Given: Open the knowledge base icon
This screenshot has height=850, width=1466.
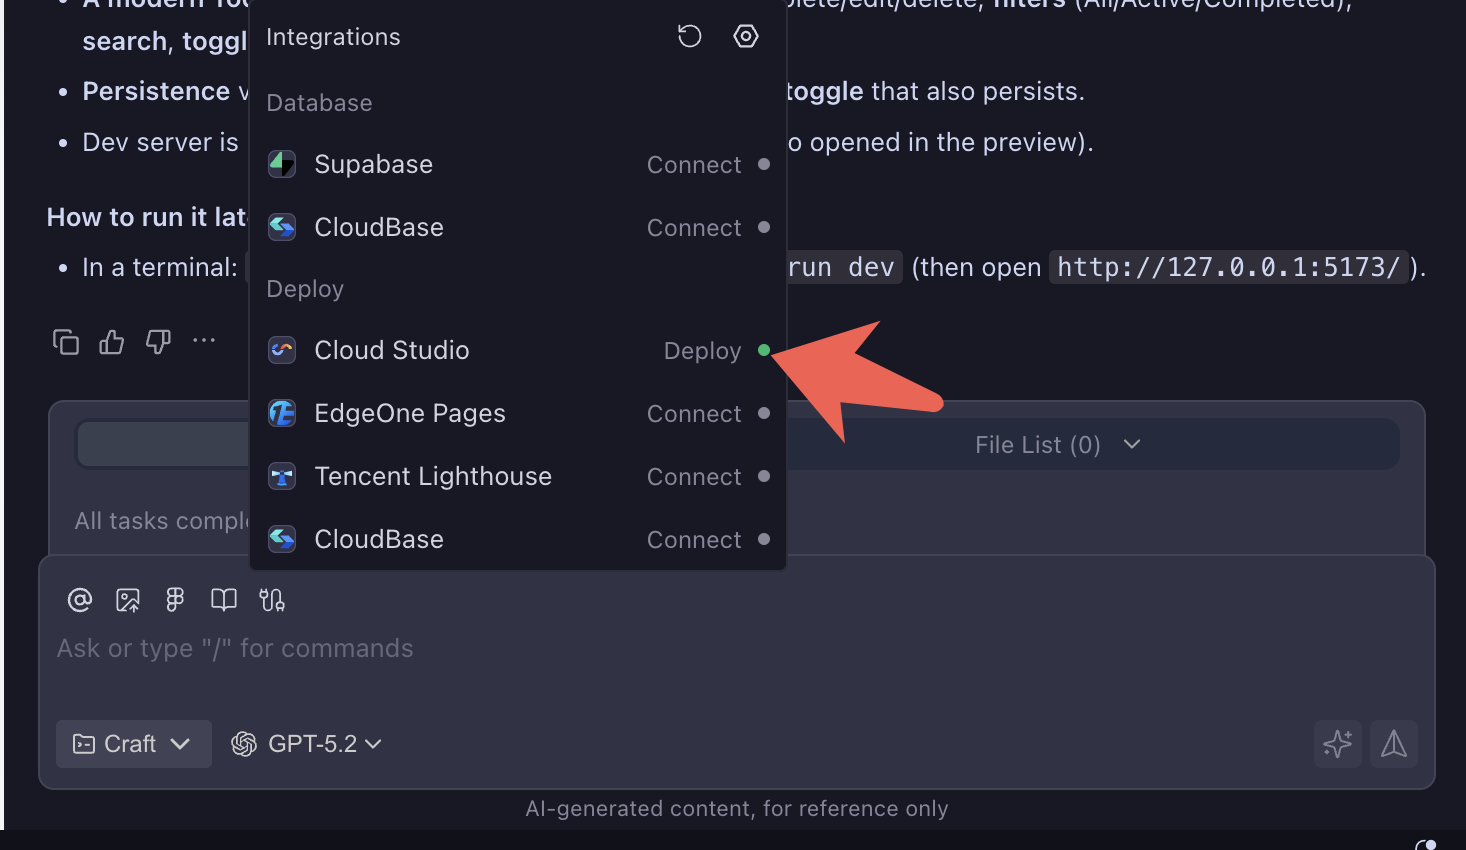Looking at the screenshot, I should point(223,600).
